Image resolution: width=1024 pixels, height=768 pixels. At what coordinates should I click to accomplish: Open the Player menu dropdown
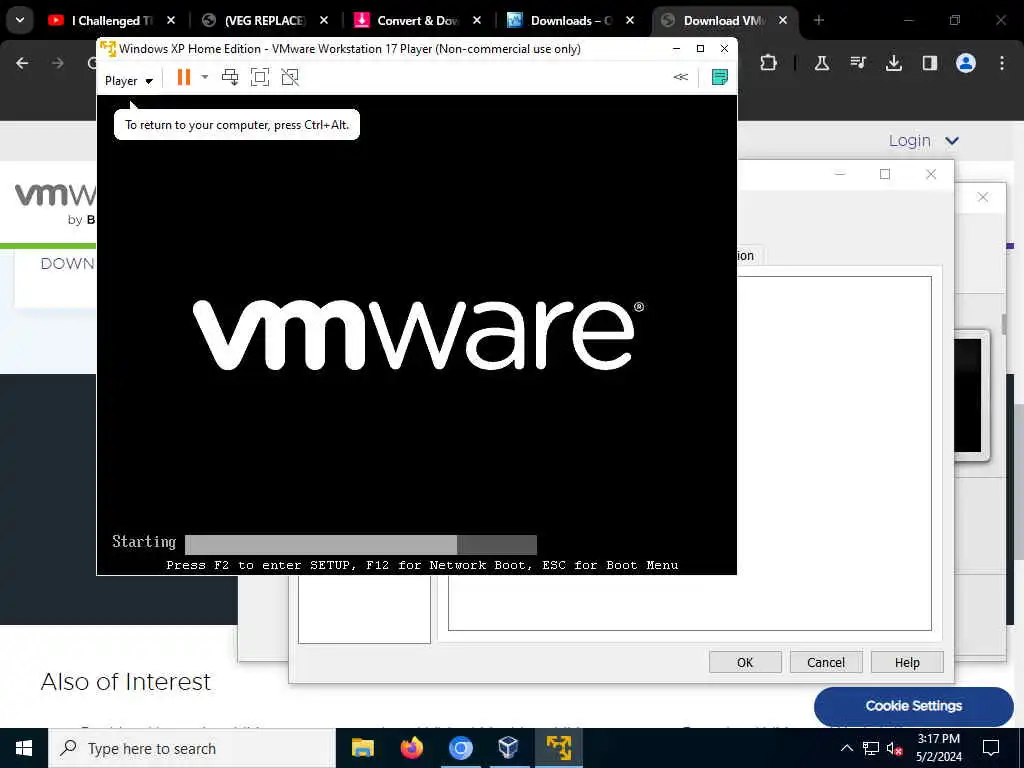click(x=129, y=81)
